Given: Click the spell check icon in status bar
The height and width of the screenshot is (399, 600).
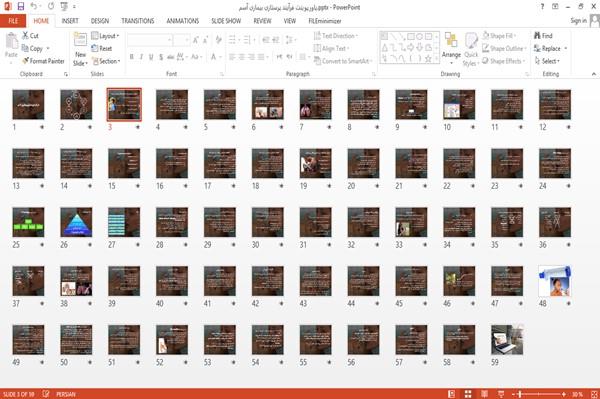Looking at the screenshot, I should coord(46,394).
